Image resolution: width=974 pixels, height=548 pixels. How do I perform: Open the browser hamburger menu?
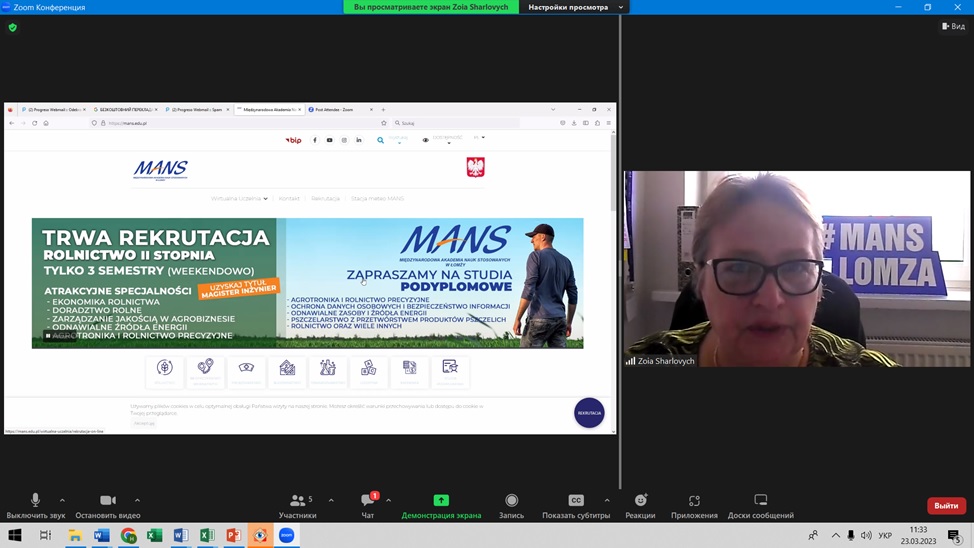point(609,123)
